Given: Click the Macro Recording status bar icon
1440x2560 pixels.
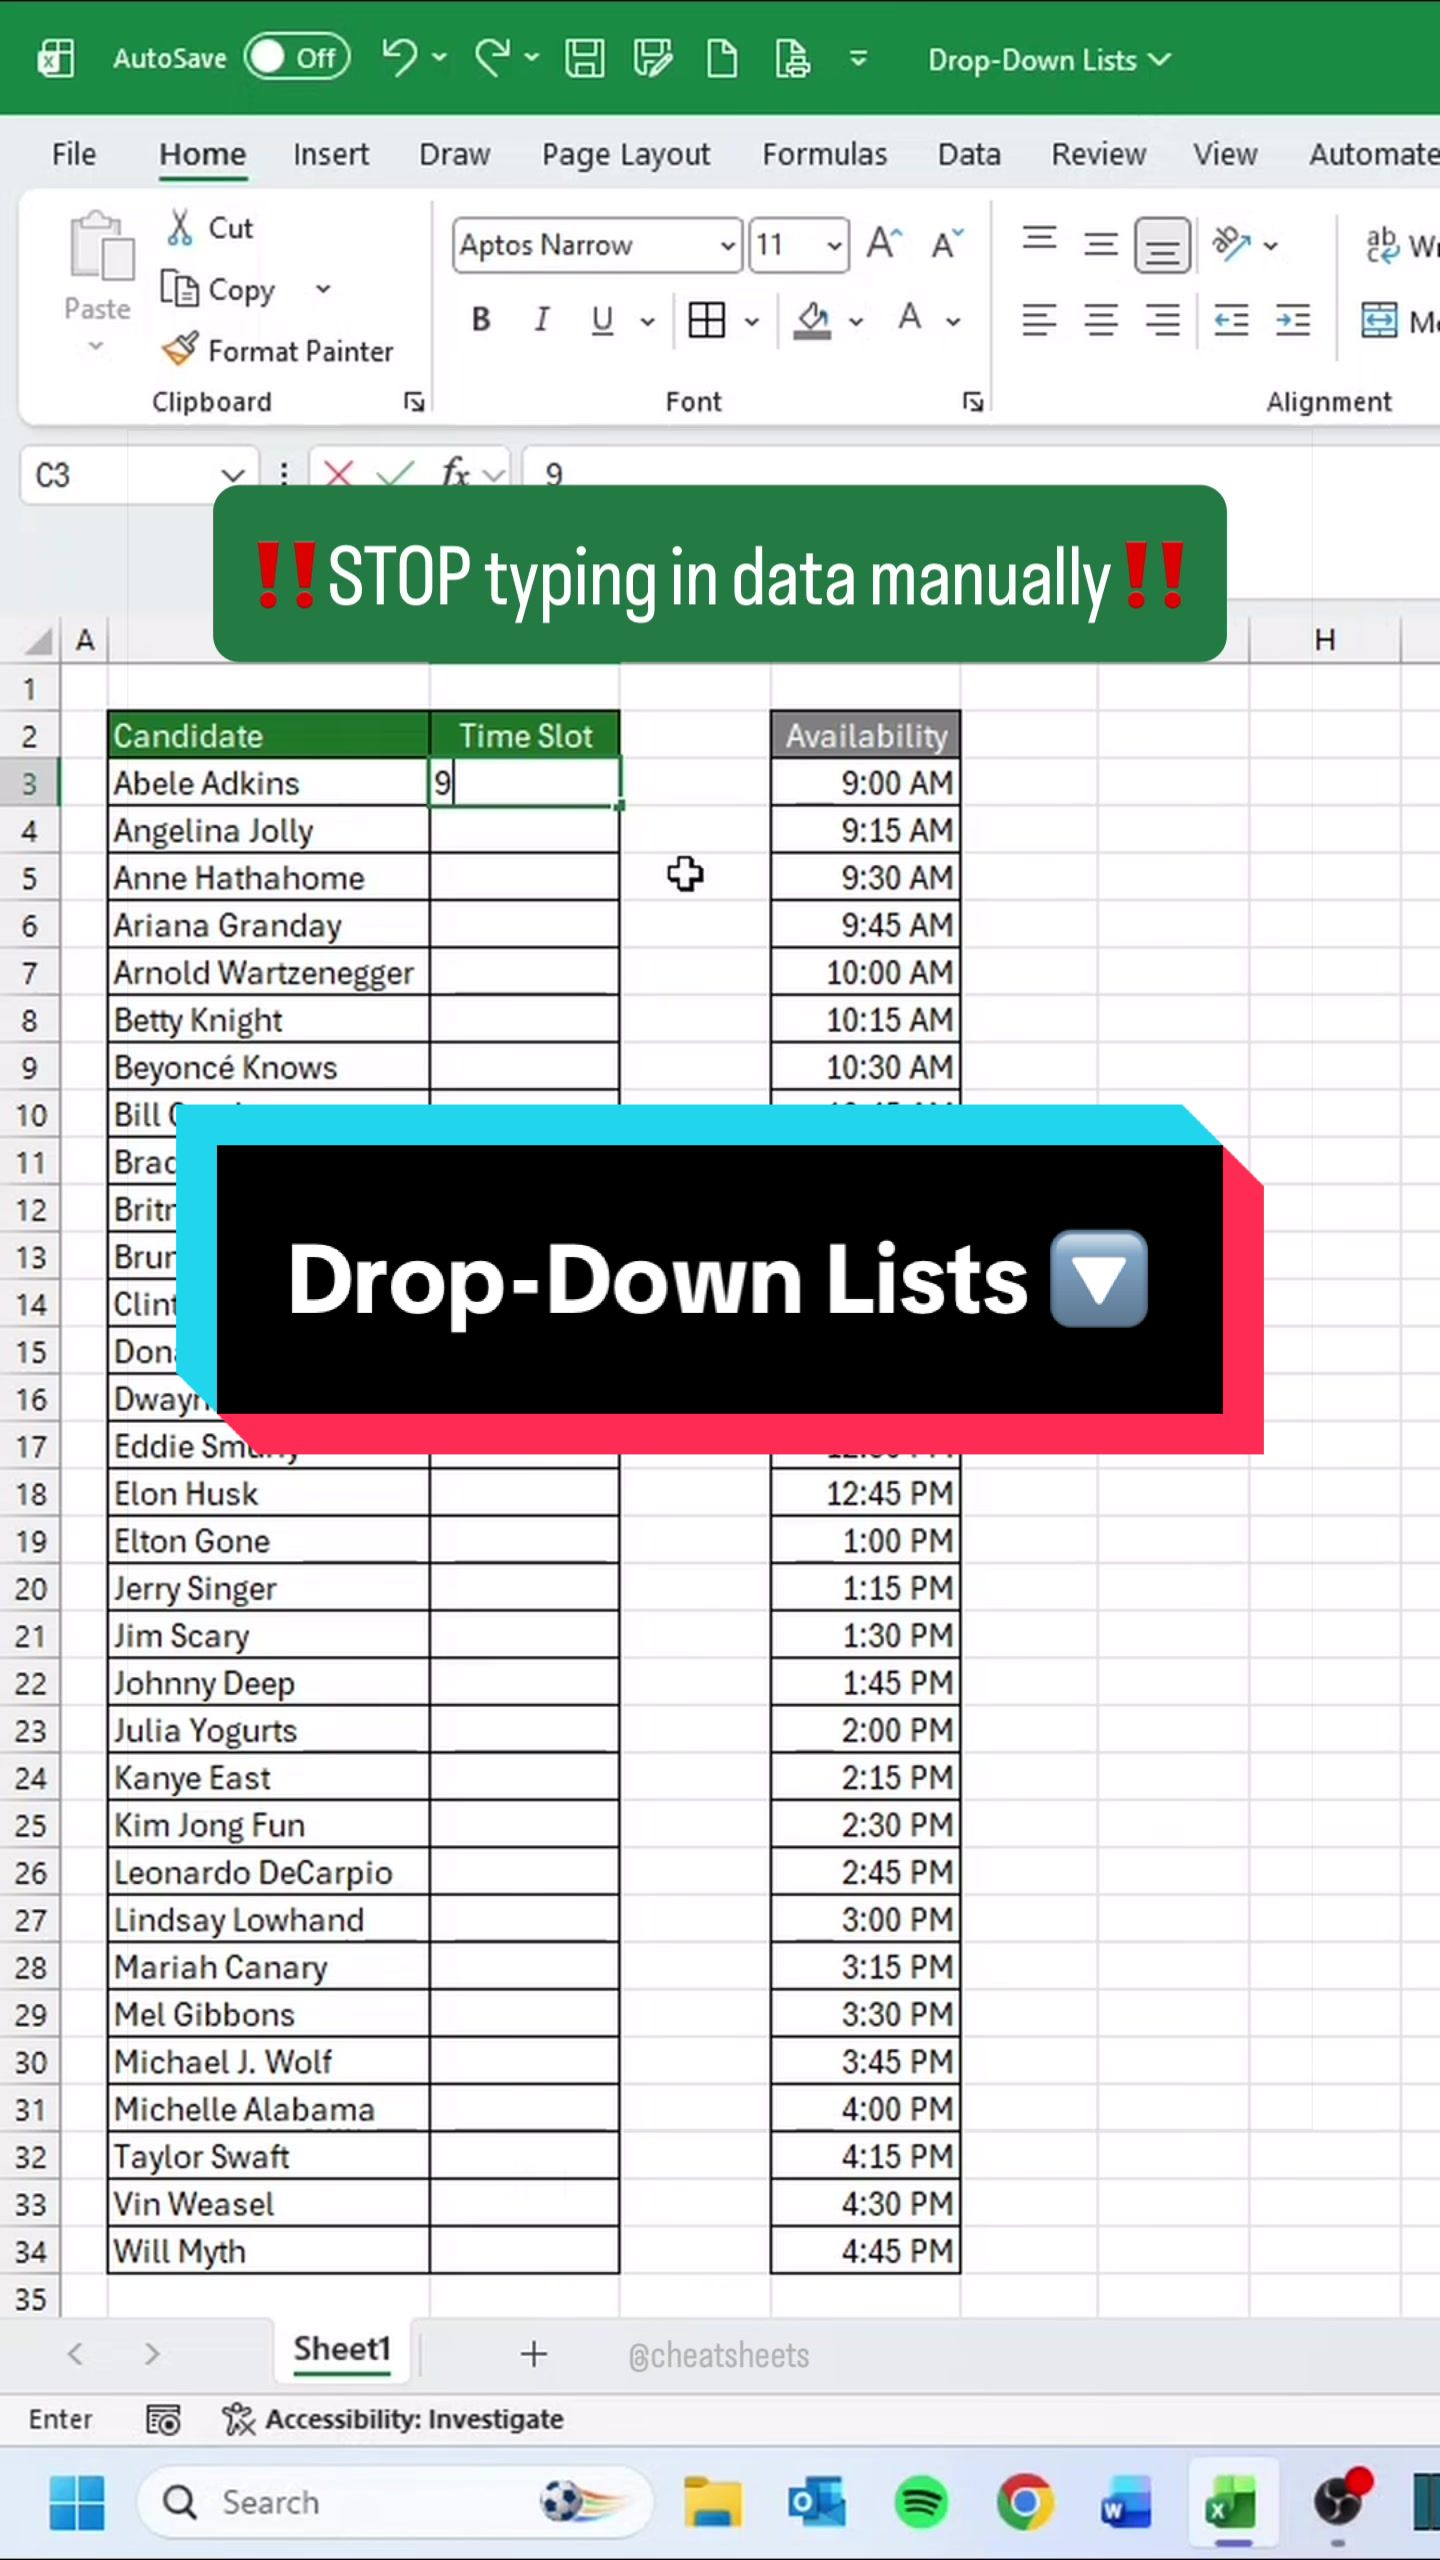Looking at the screenshot, I should [163, 2420].
